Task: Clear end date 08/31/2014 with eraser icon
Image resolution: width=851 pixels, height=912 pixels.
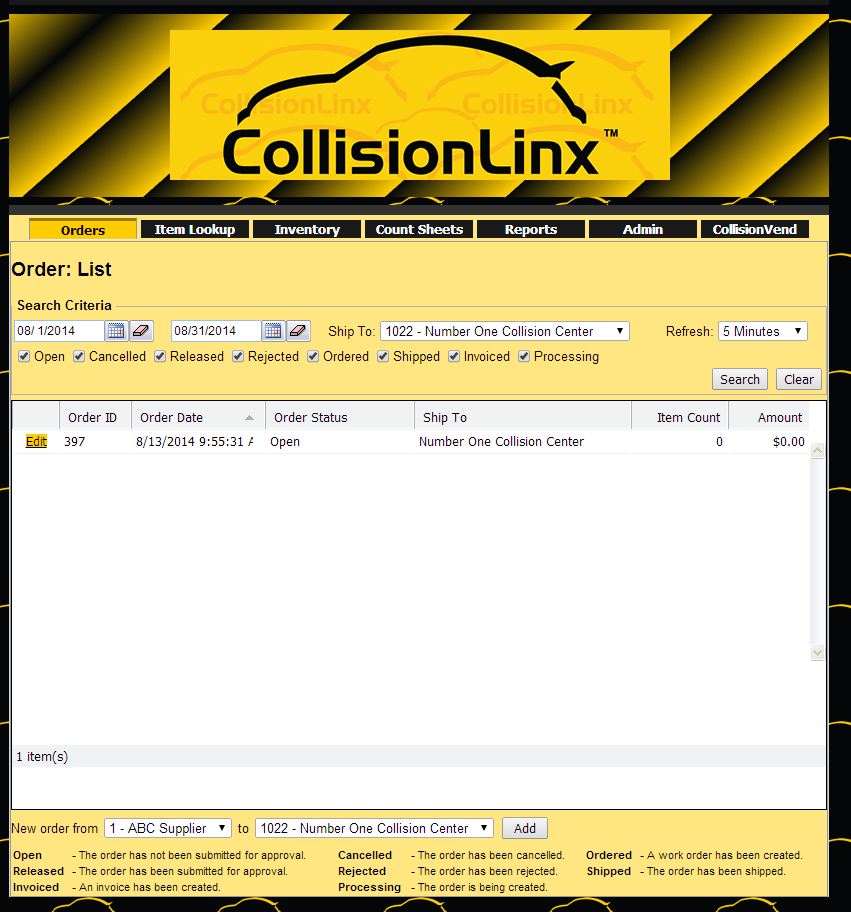Action: pyautogui.click(x=298, y=331)
